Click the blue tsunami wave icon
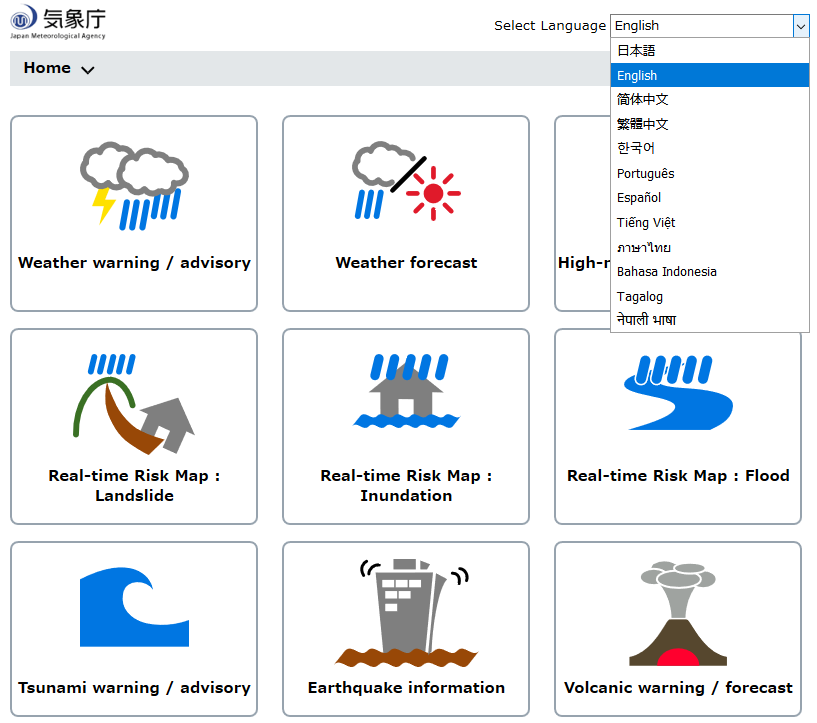Viewport: 817px width, 723px height. tap(134, 607)
